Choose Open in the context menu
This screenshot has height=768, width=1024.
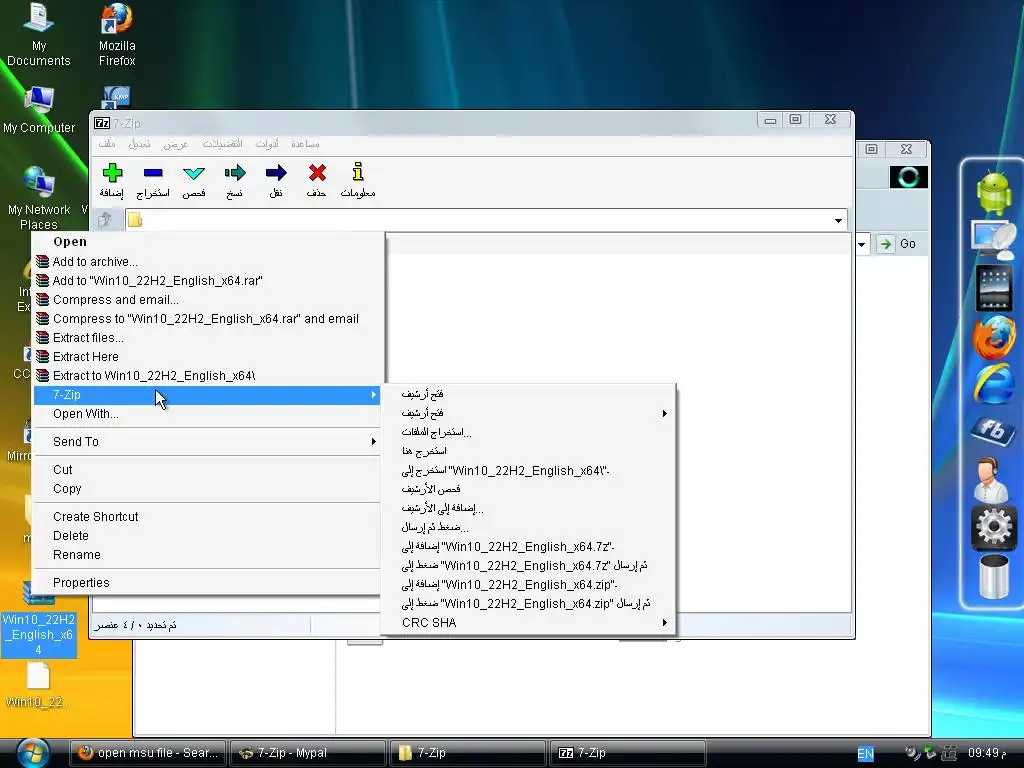click(206, 242)
